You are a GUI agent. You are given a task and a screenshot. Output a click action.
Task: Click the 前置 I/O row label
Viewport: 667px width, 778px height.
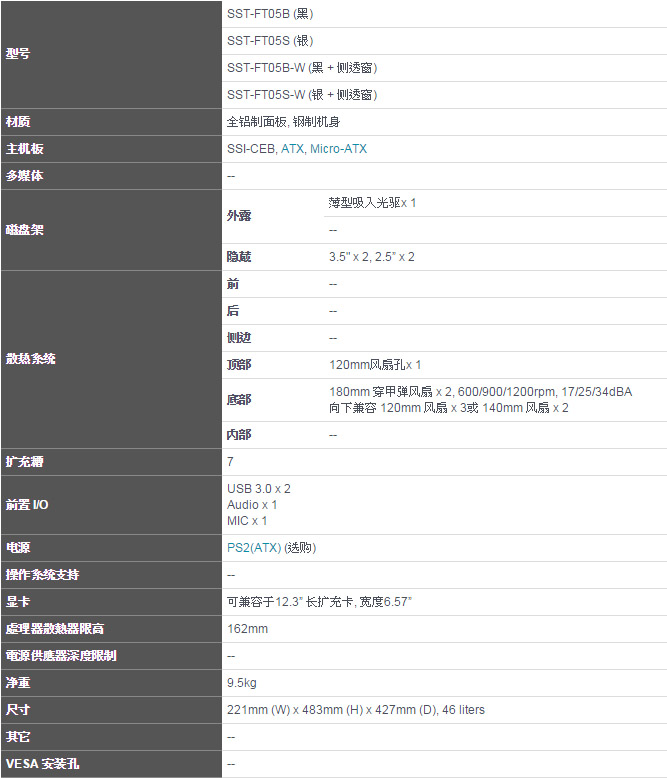point(27,505)
